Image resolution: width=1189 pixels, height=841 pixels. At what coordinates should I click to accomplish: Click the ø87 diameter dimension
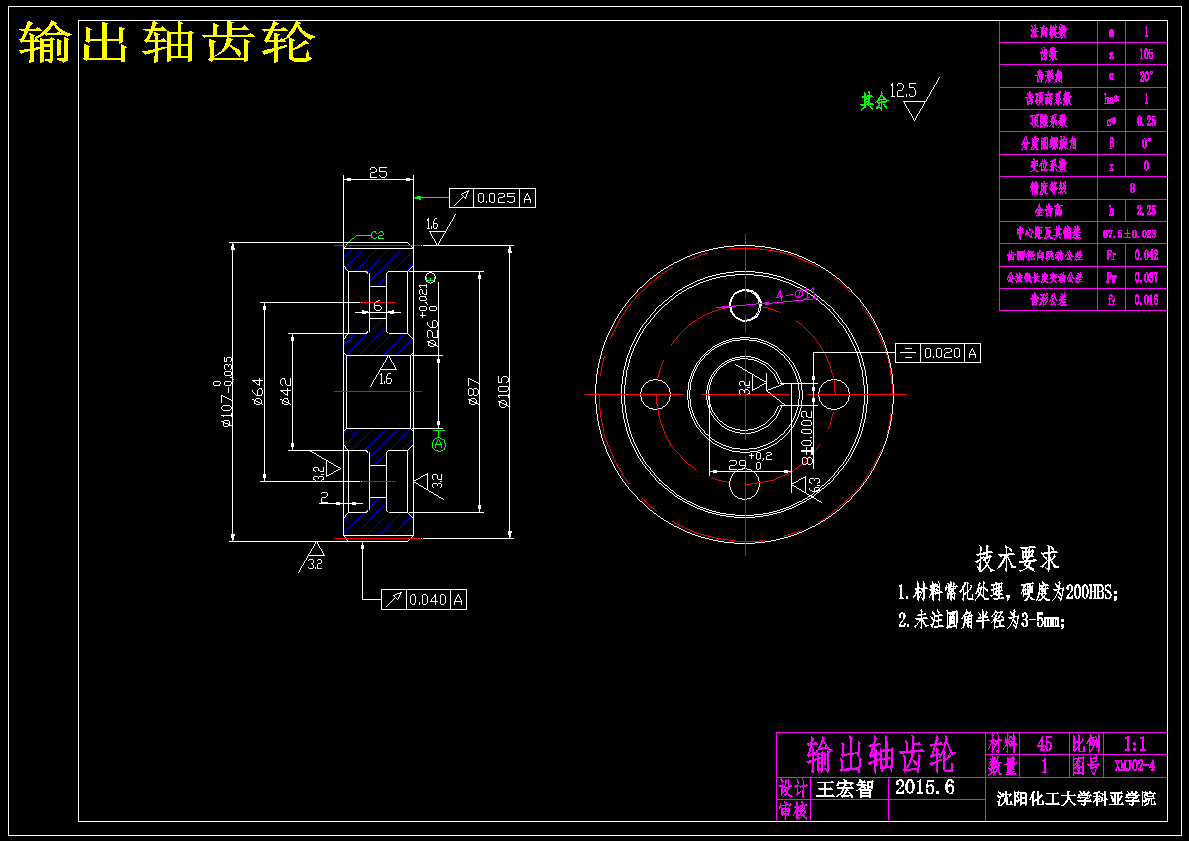coord(474,391)
